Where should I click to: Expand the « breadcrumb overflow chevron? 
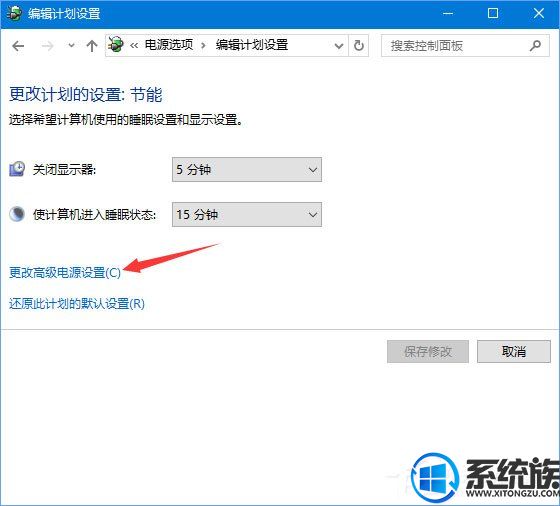point(134,46)
